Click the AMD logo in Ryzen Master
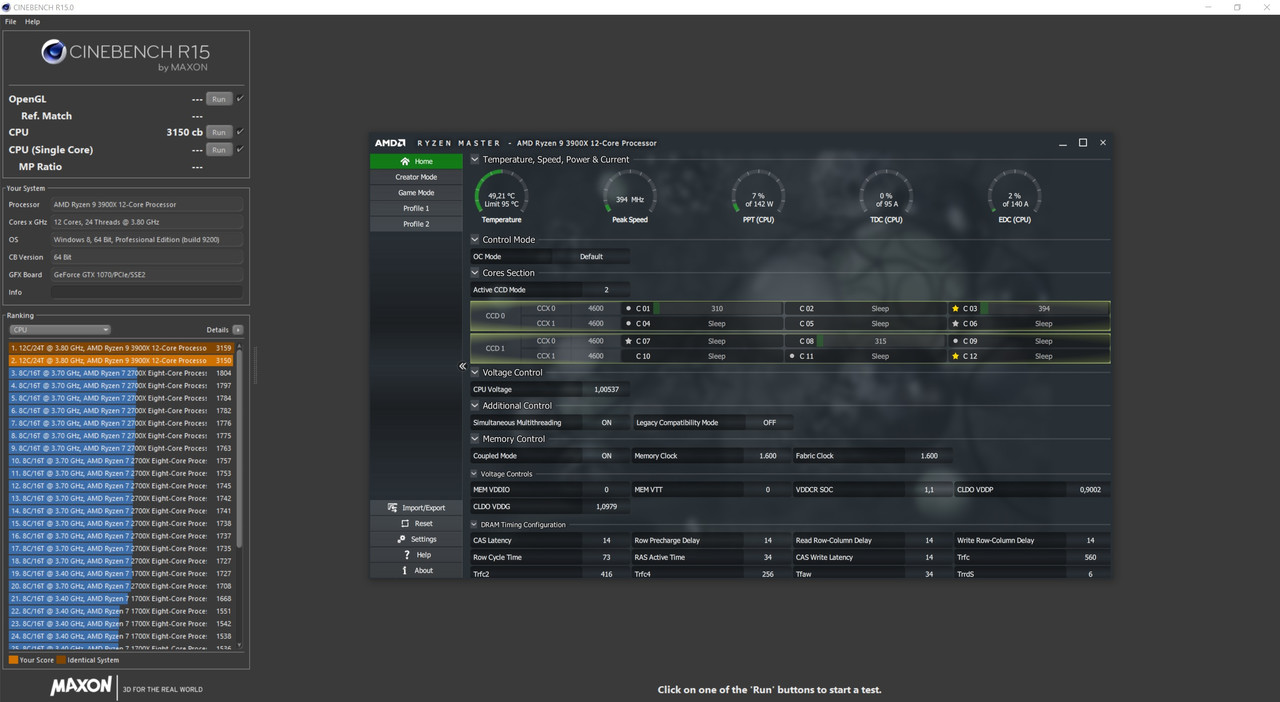This screenshot has width=1280, height=702. coord(390,143)
